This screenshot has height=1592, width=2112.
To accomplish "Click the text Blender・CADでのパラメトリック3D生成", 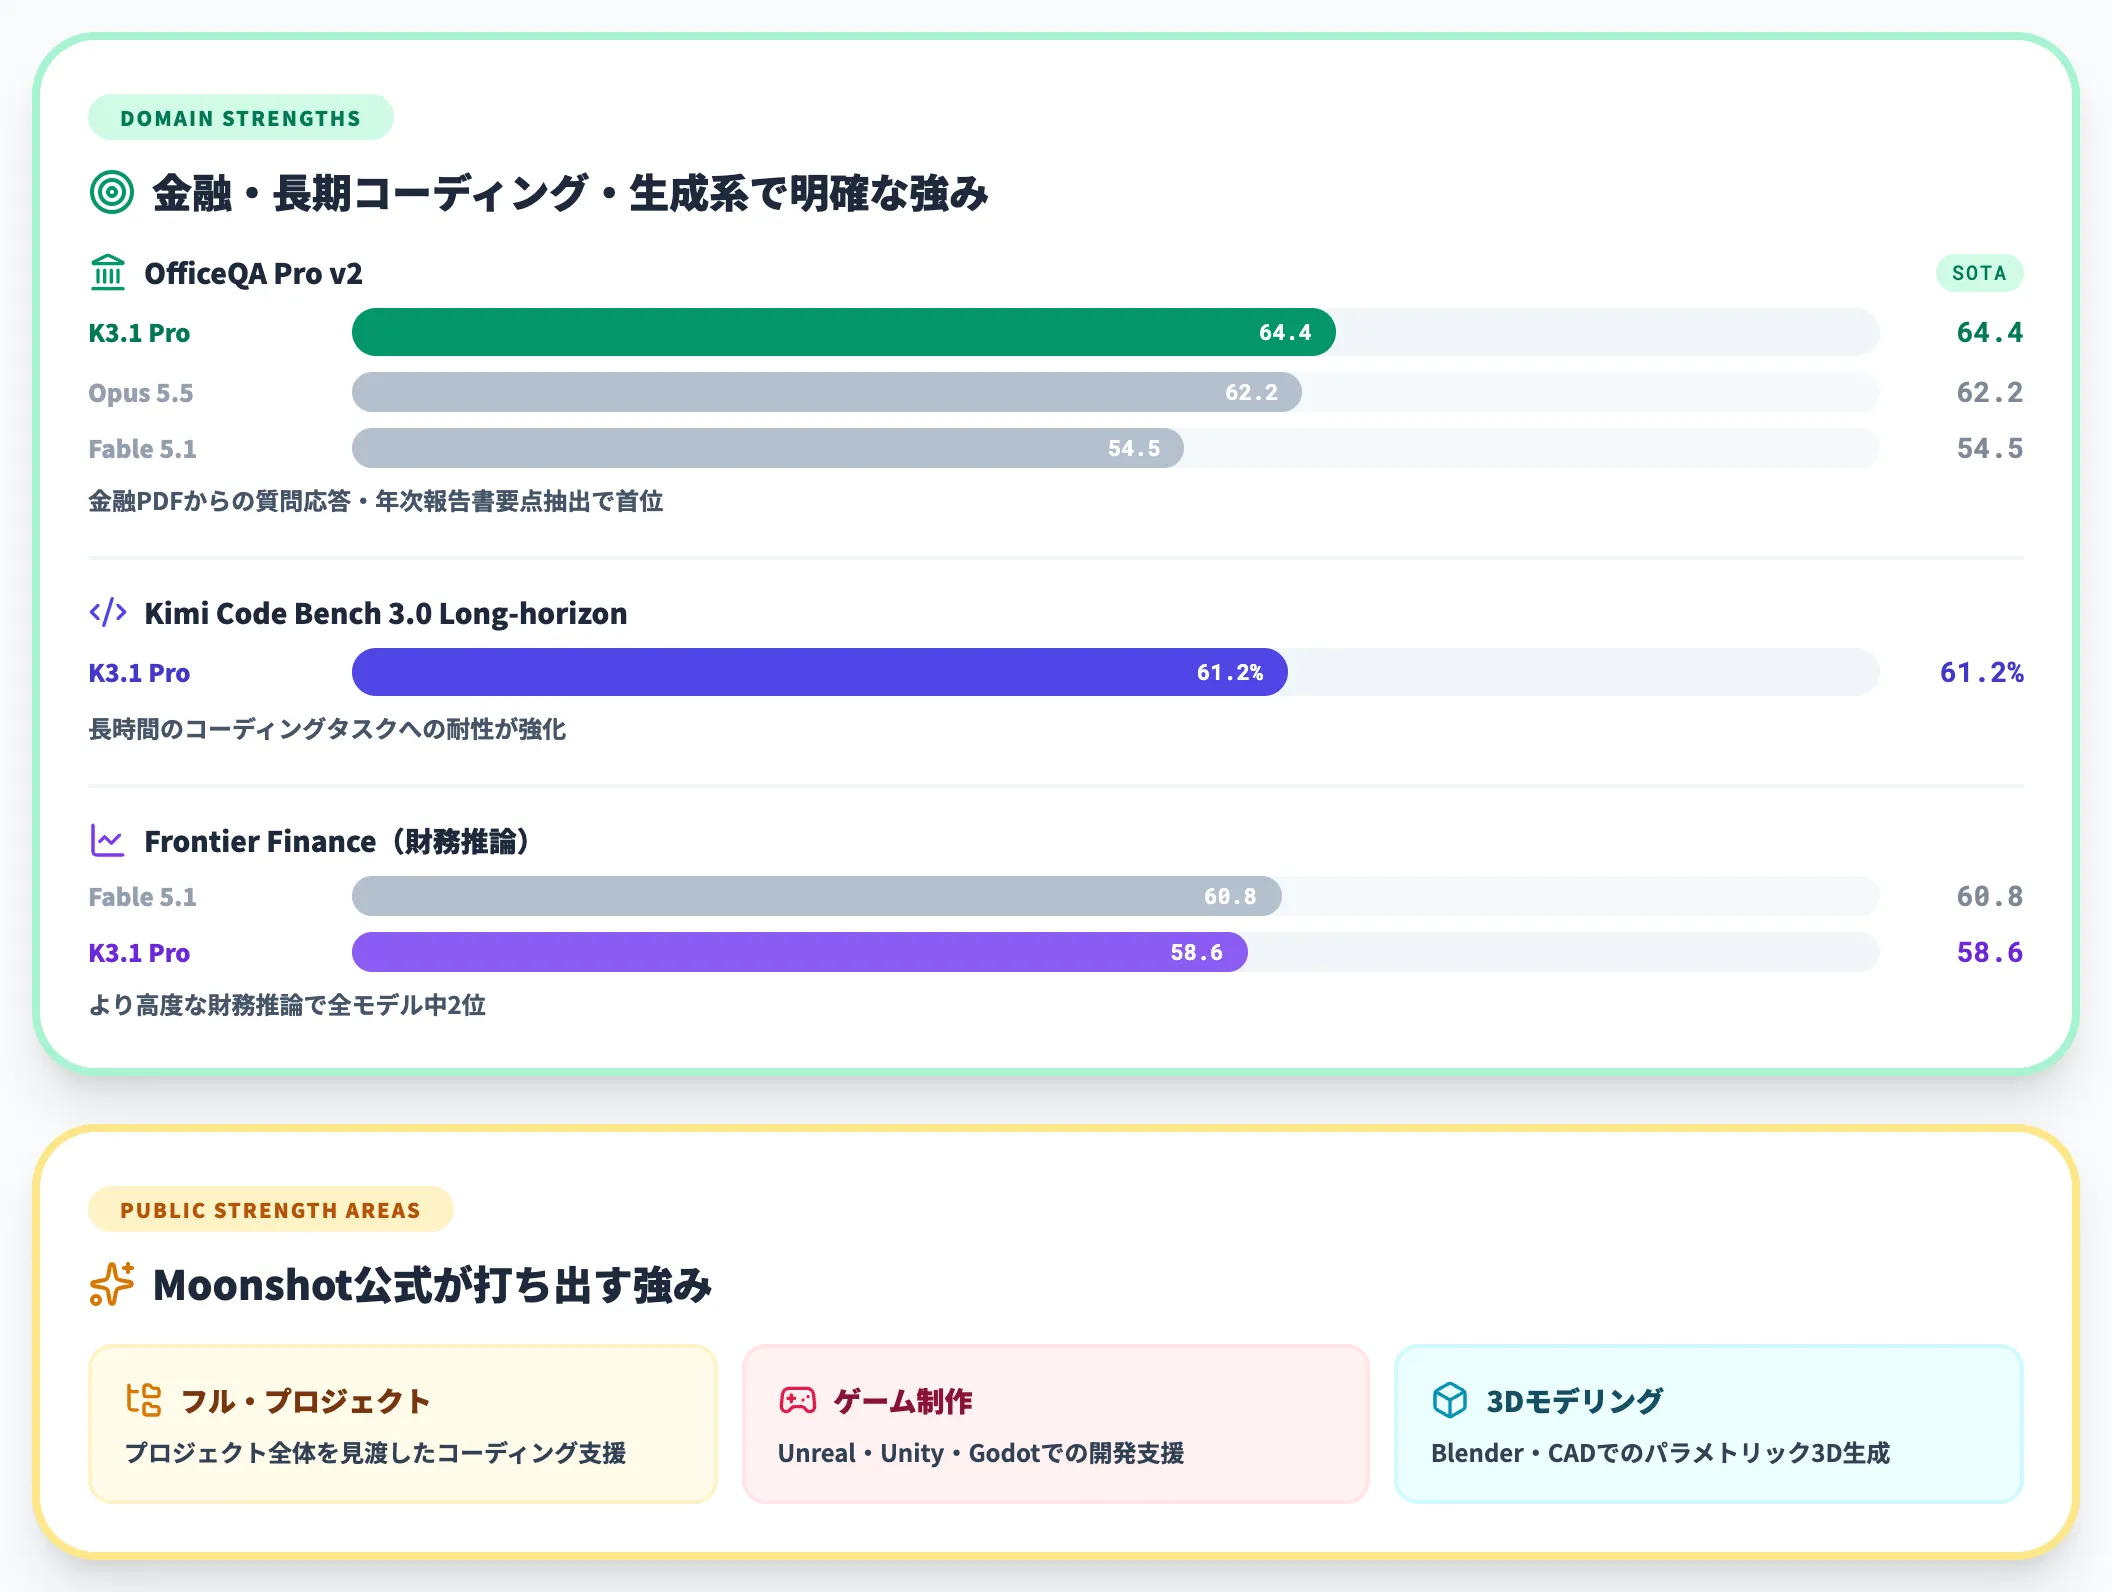I will 1661,1453.
